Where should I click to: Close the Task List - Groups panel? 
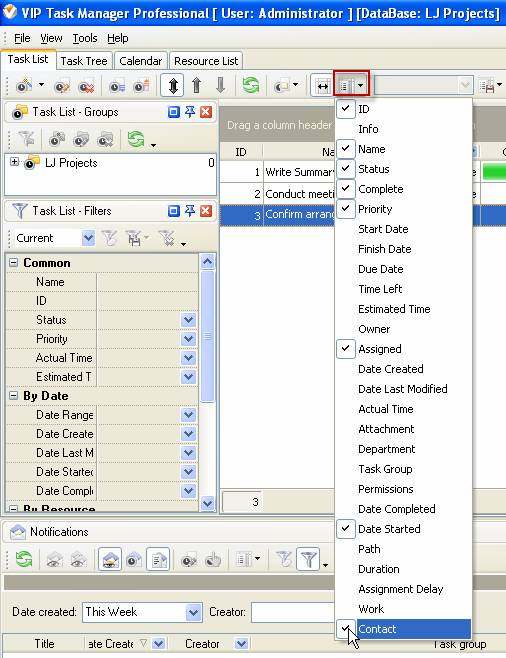click(x=206, y=112)
